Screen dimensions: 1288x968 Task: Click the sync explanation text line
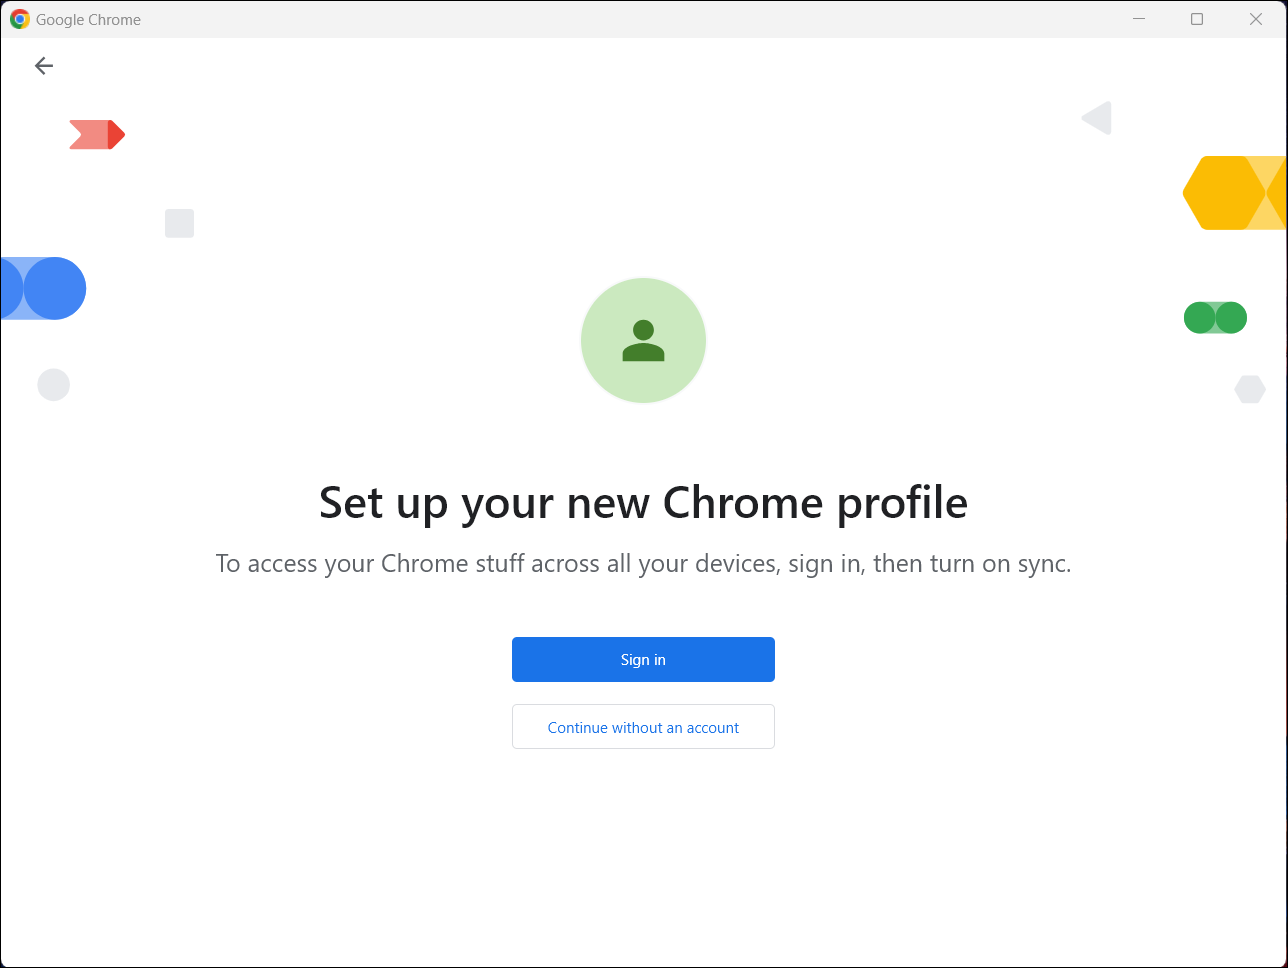[x=643, y=563]
